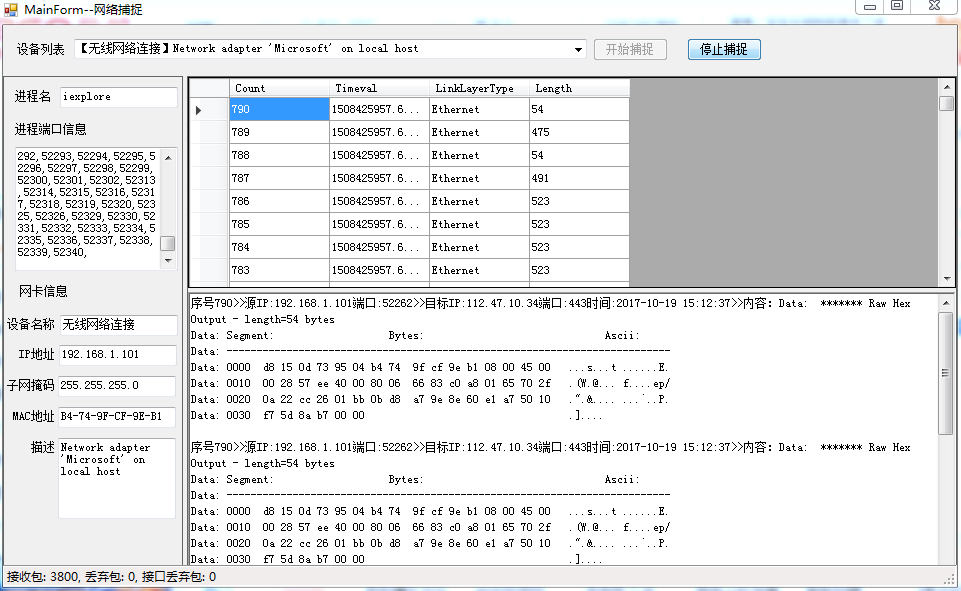Image resolution: width=961 pixels, height=591 pixels.
Task: Click the 设备列表 label
Action: (40, 50)
